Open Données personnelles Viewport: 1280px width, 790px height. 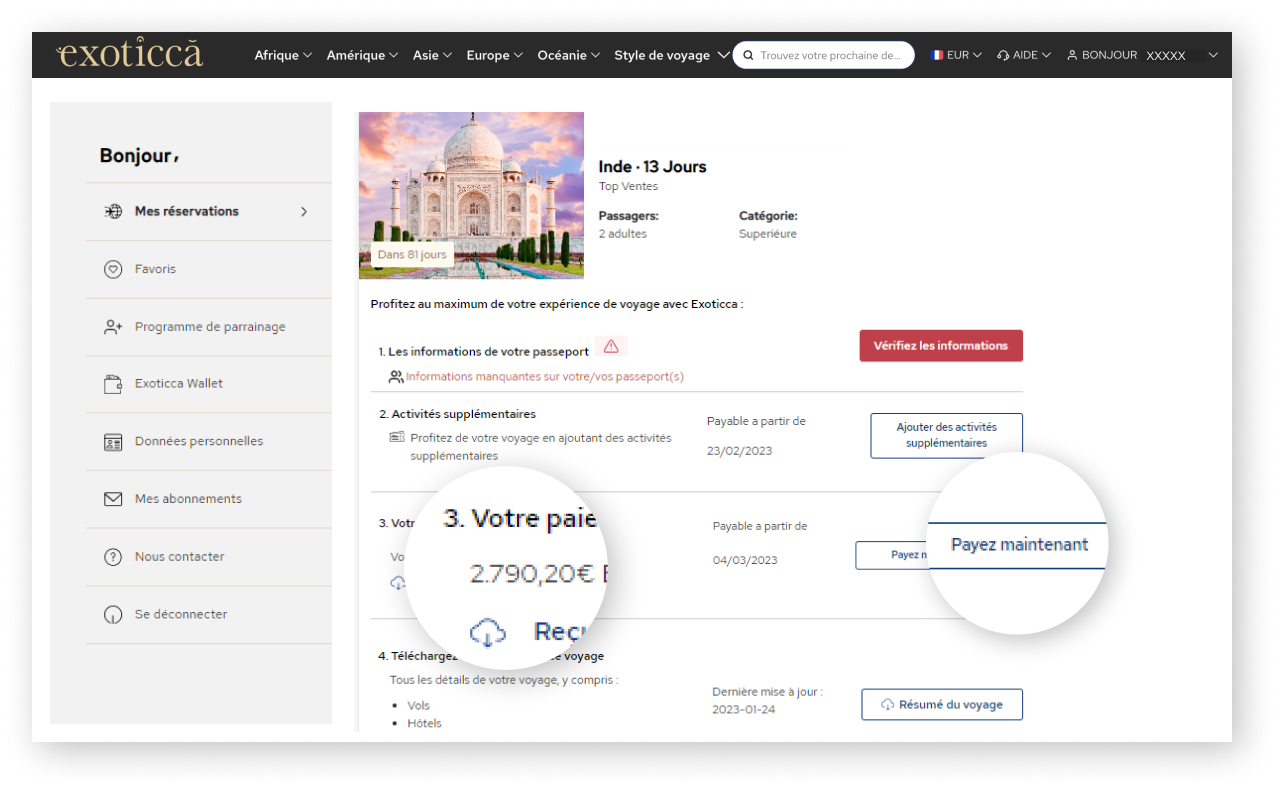(208, 441)
